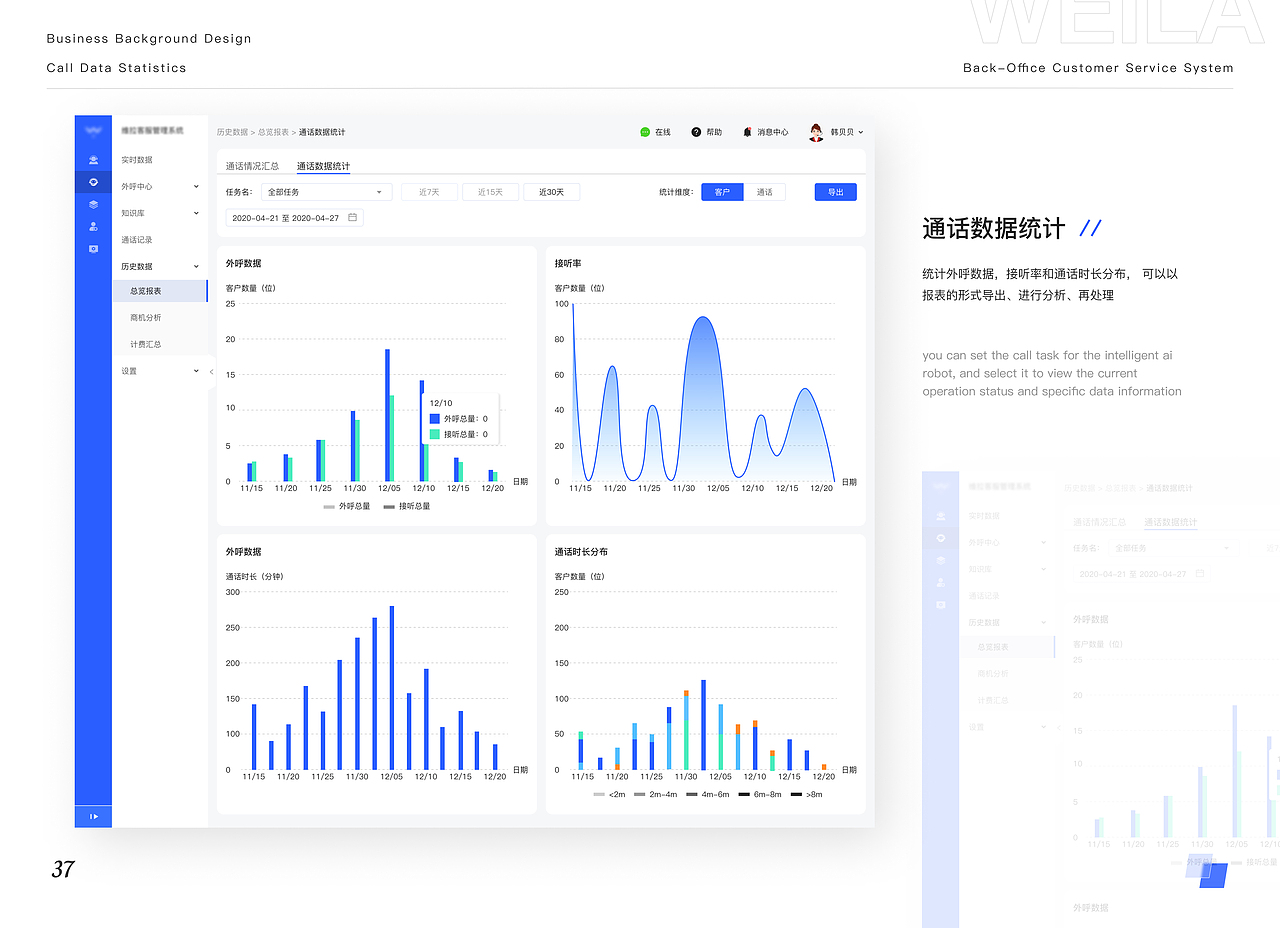The height and width of the screenshot is (928, 1280).
Task: Select 通话 statistics dimension
Action: tap(765, 192)
